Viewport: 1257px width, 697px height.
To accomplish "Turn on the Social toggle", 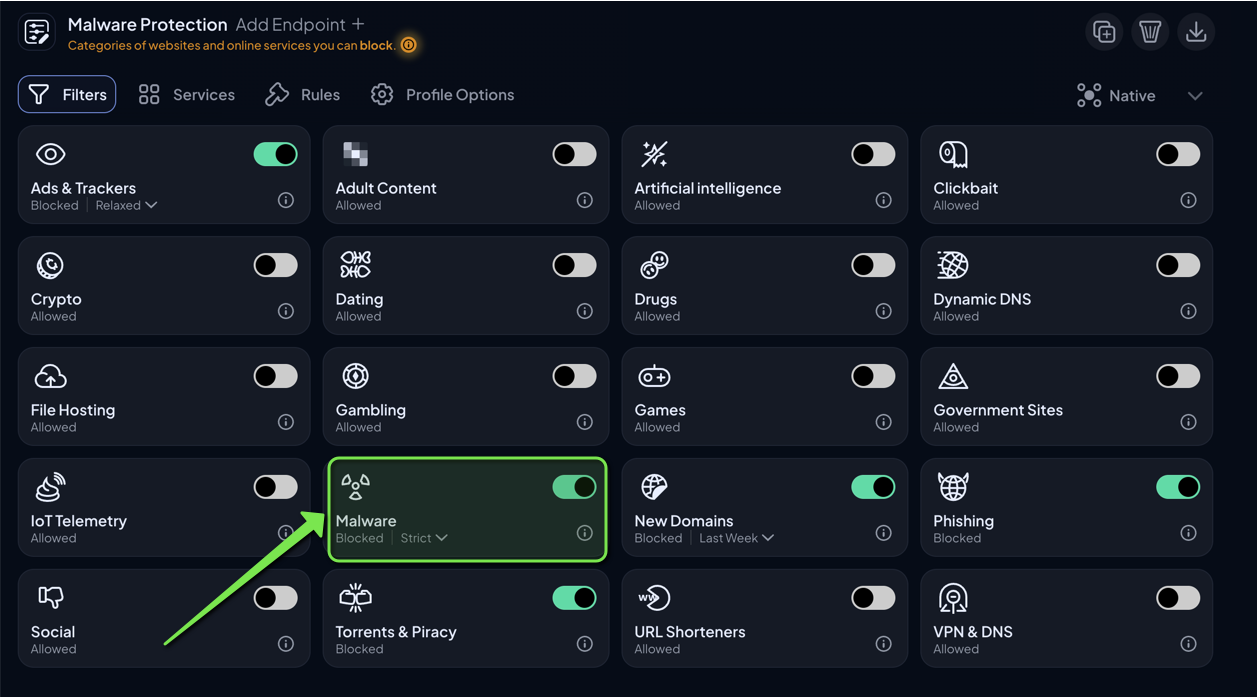I will 275,598.
